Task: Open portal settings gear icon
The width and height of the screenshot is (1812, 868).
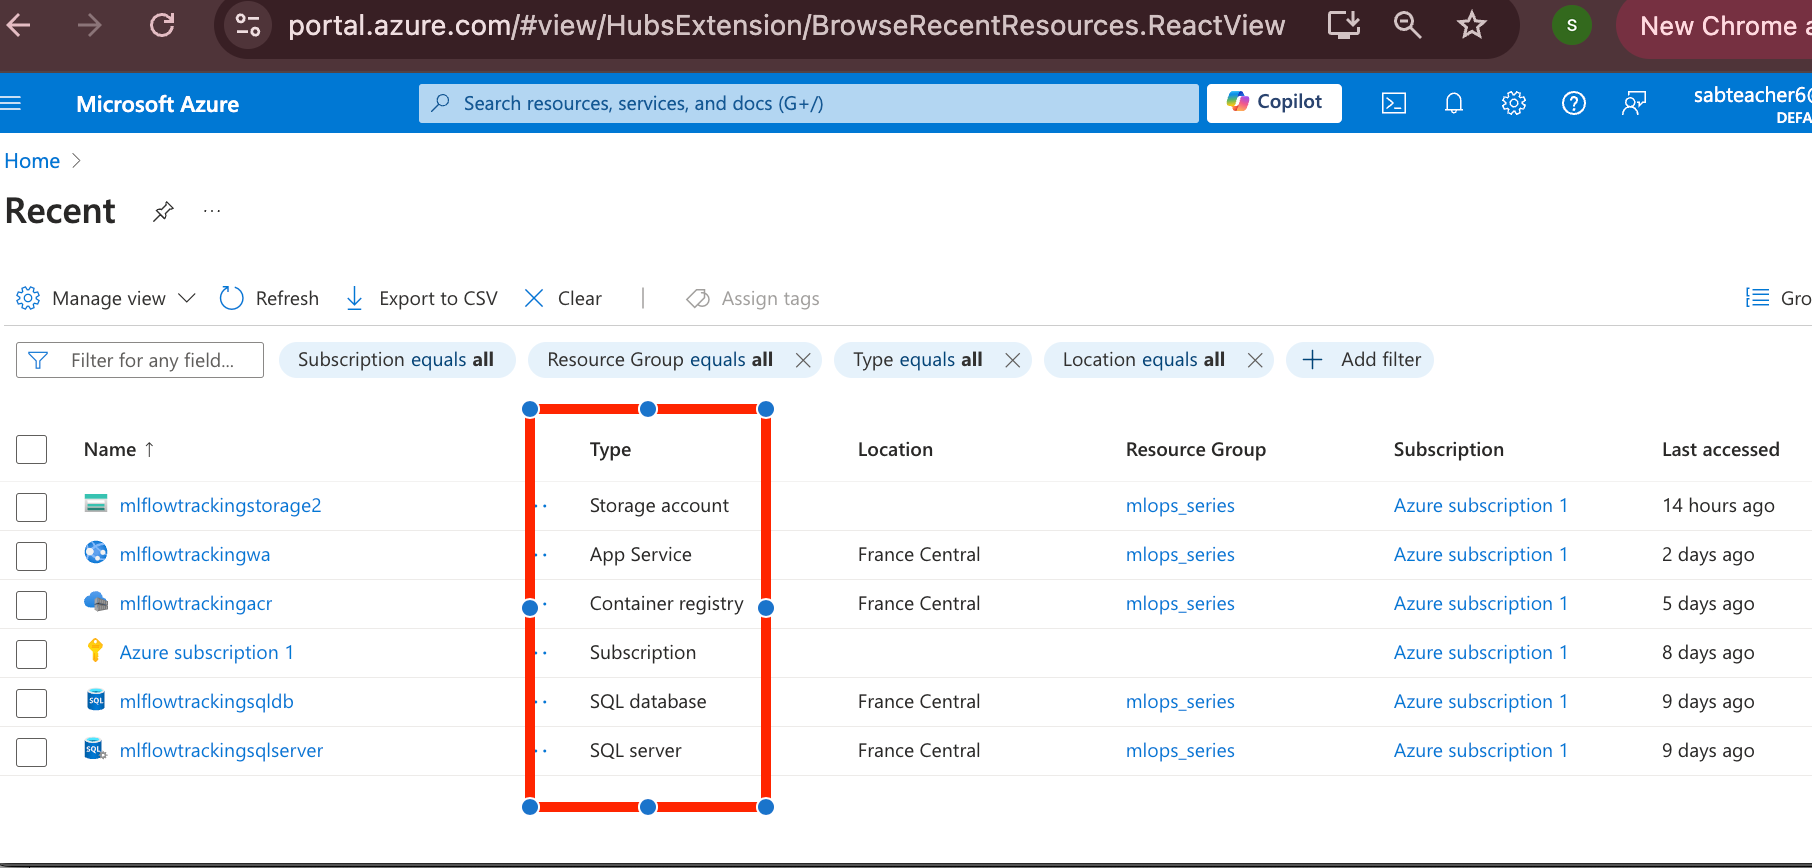Action: click(x=1513, y=103)
